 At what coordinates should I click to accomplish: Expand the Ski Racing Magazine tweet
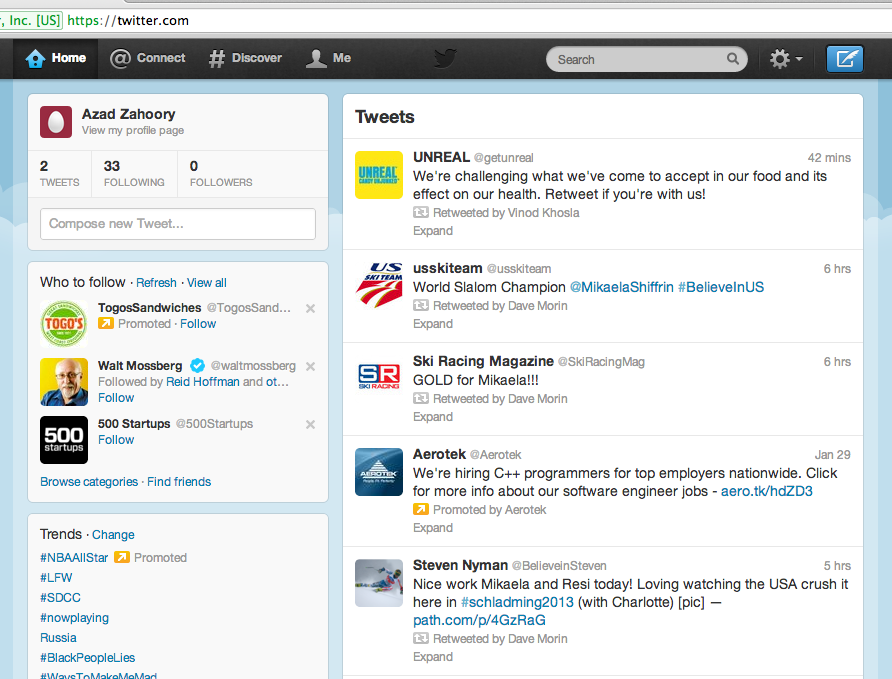pos(433,417)
